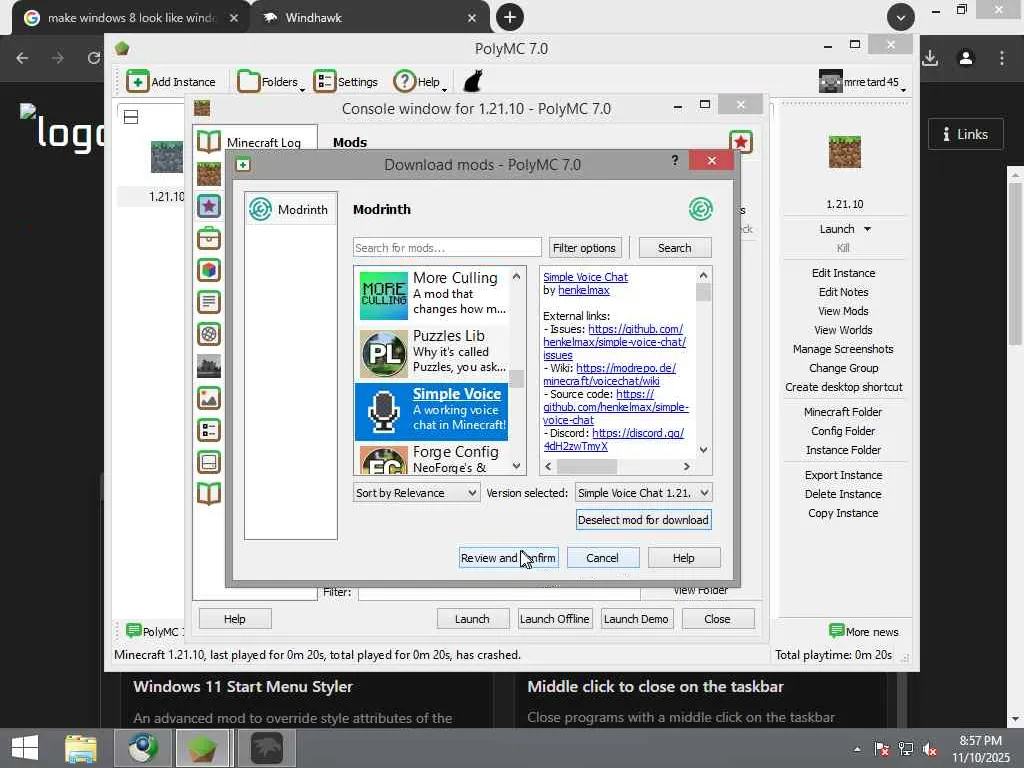This screenshot has height=768, width=1024.
Task: Click Manage Screenshots in right panel
Action: (x=843, y=349)
